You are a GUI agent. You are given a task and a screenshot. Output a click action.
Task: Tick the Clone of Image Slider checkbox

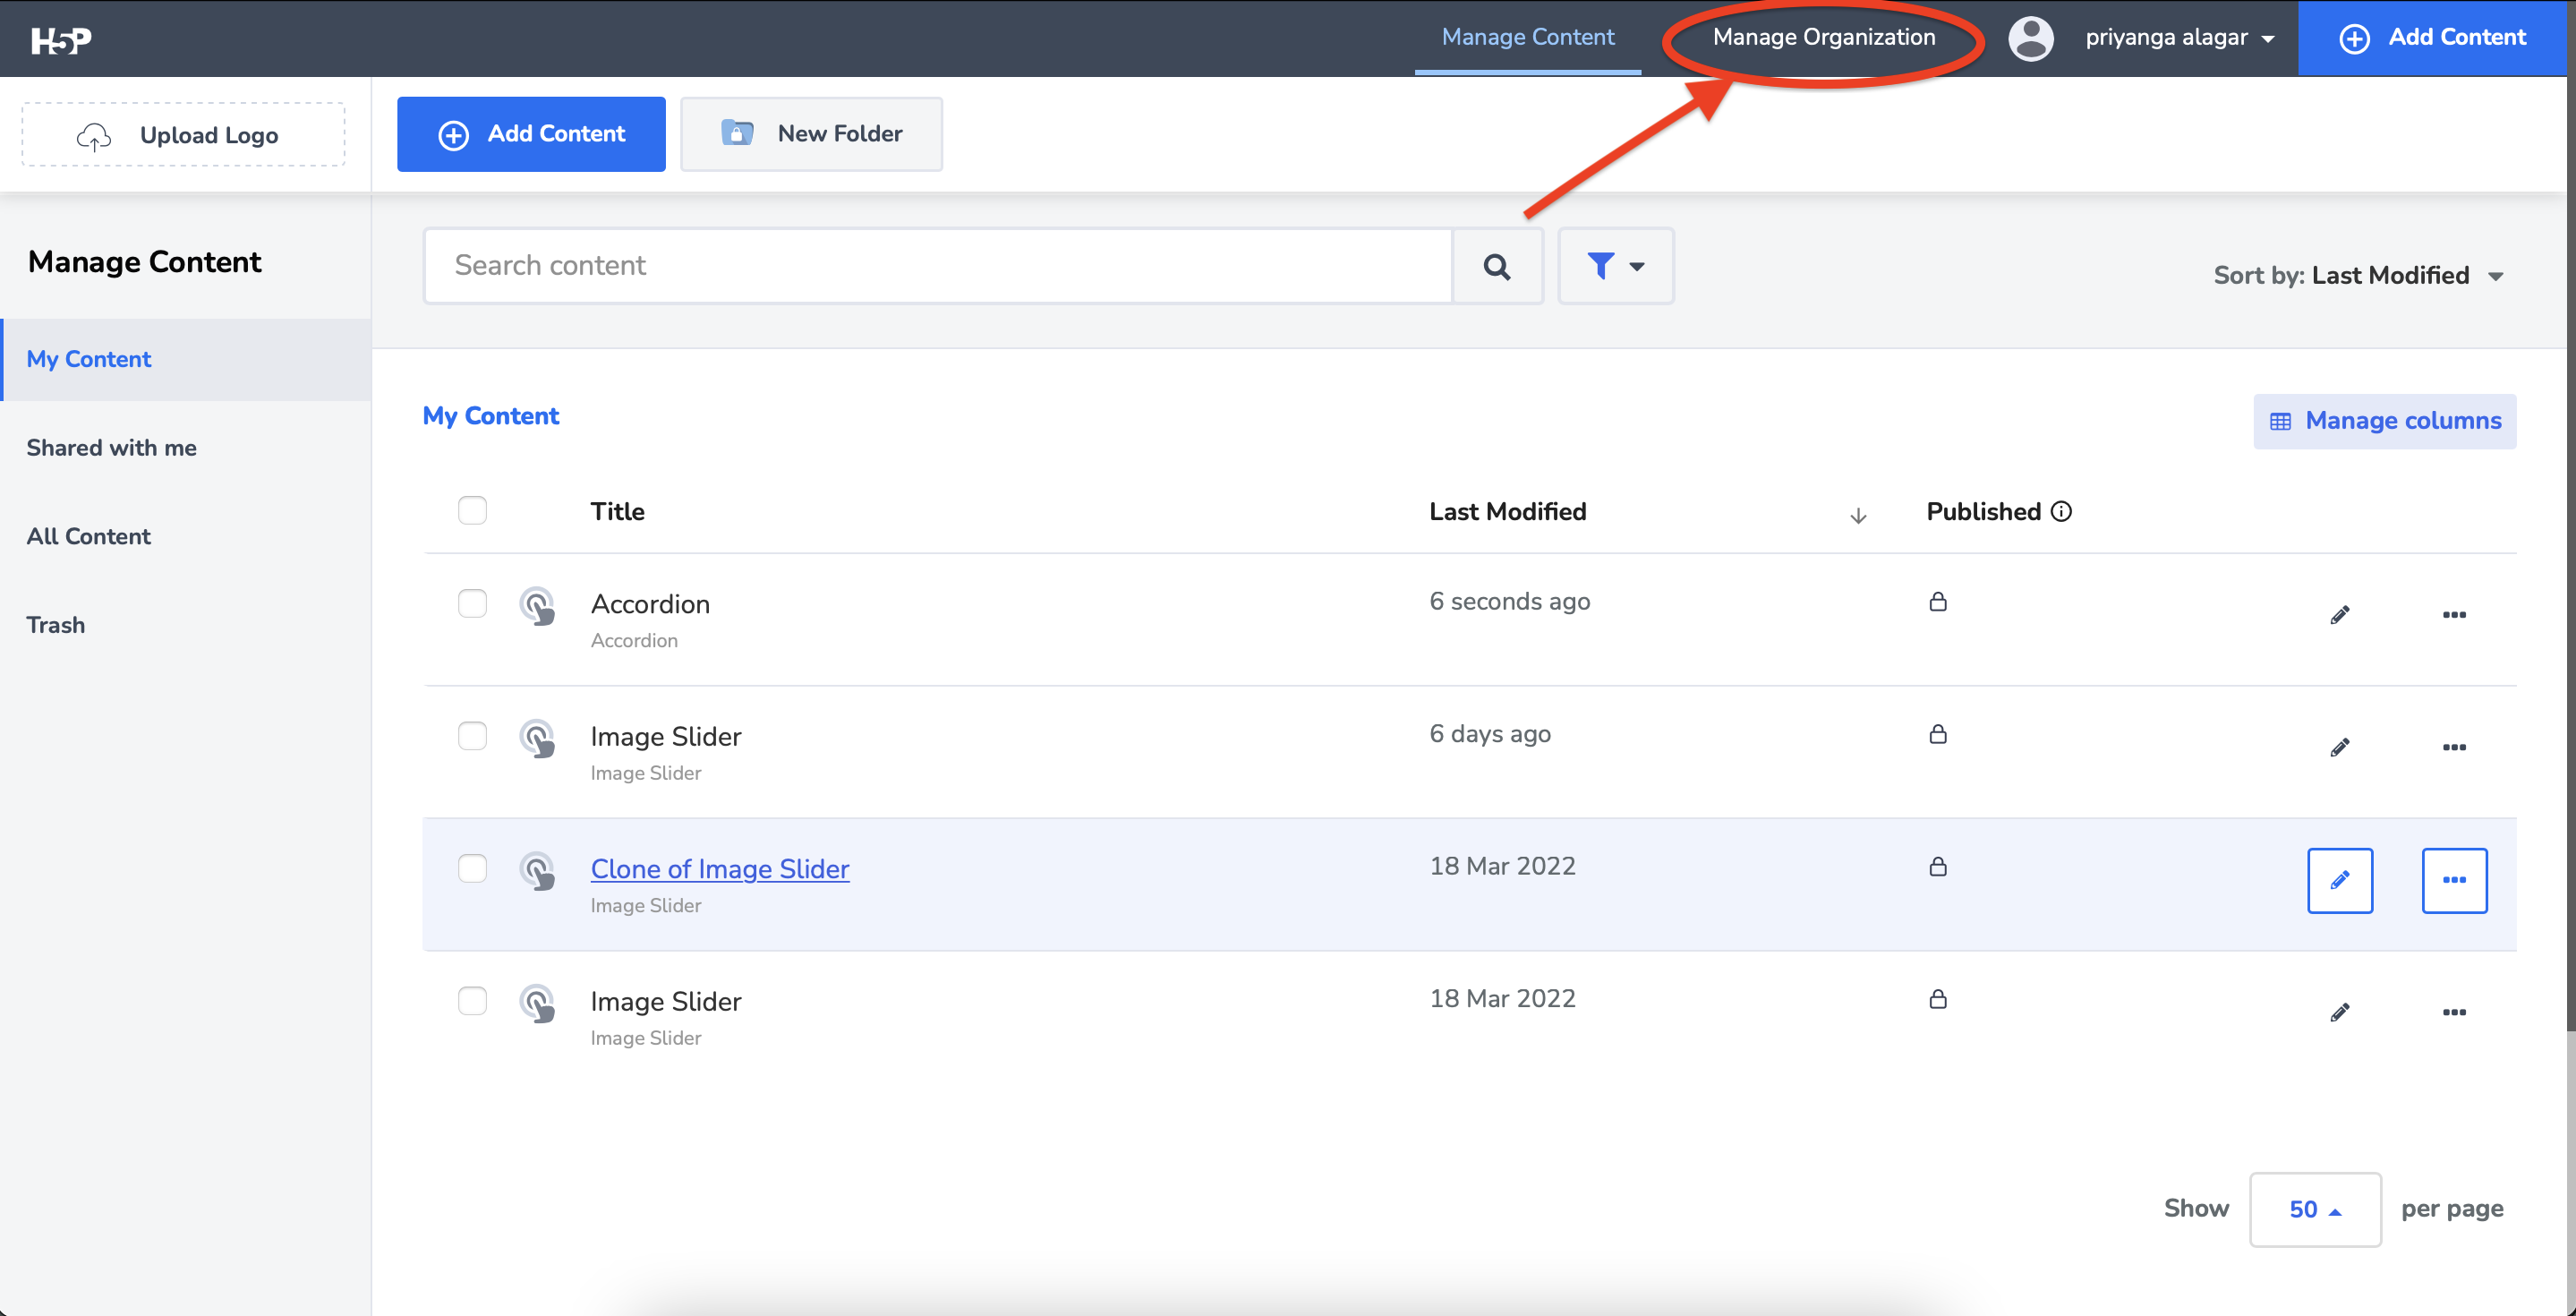coord(472,868)
